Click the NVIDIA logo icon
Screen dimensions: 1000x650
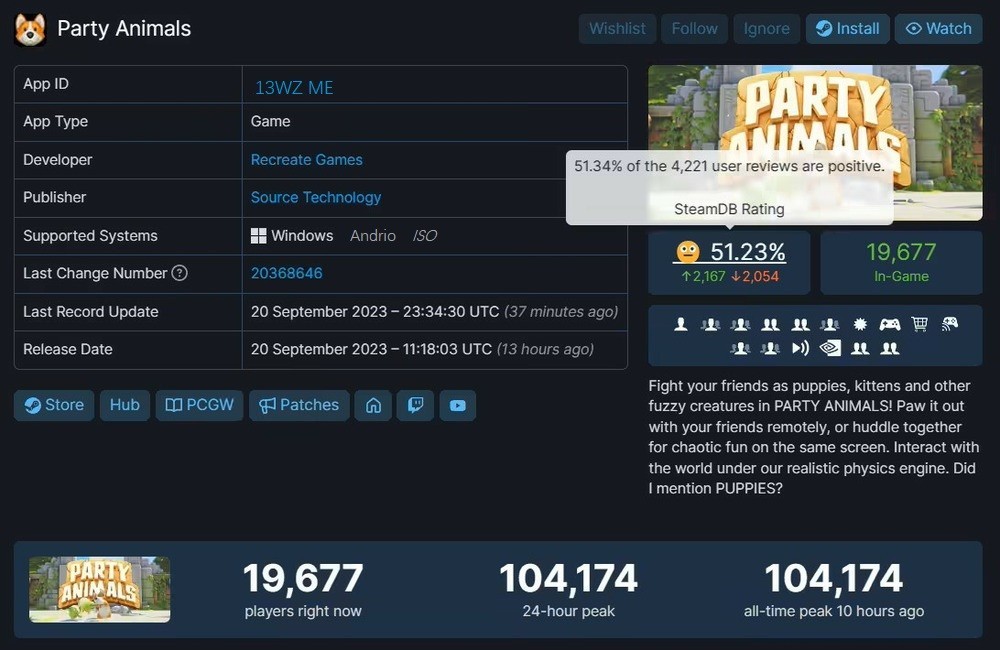(830, 348)
